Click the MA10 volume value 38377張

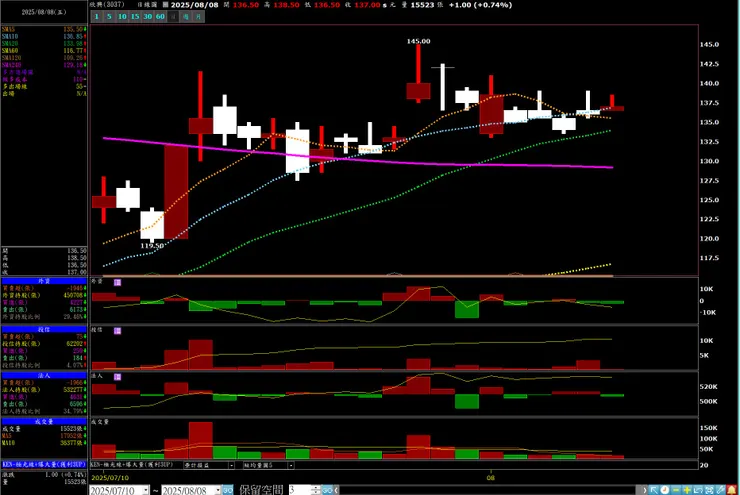(72, 443)
